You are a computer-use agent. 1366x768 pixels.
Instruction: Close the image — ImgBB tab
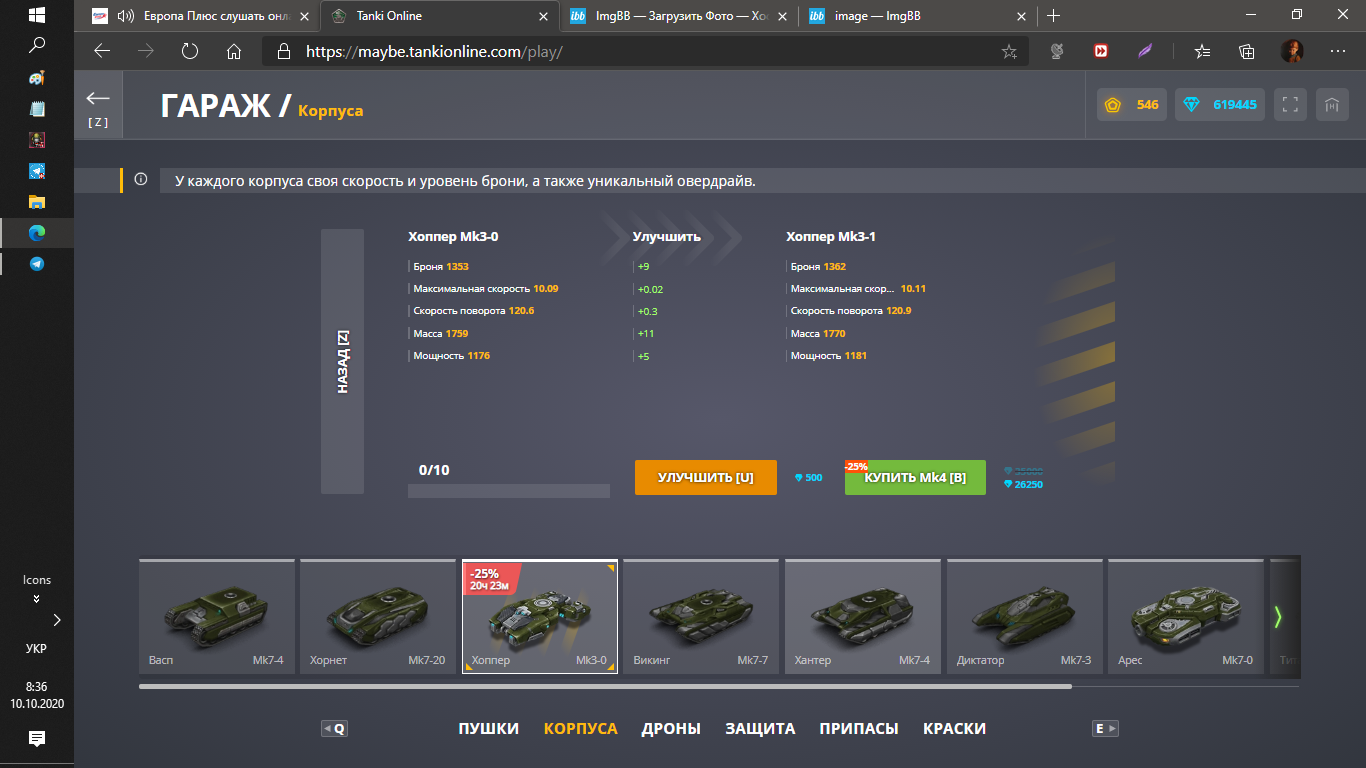[1021, 16]
